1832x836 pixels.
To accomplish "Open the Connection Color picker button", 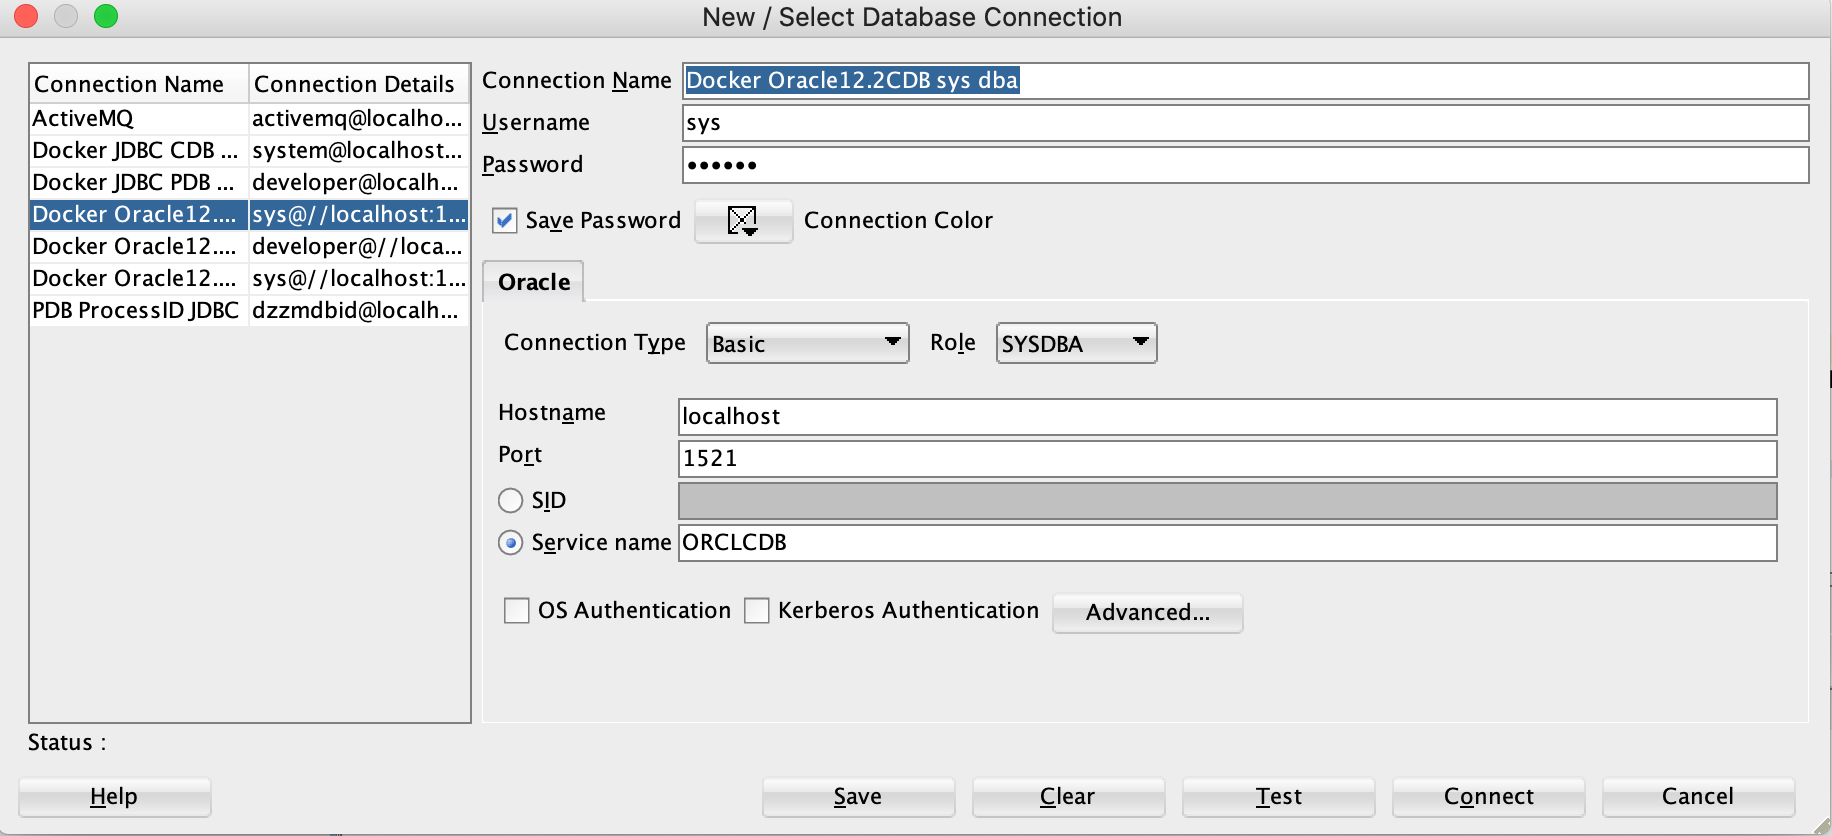I will coord(743,221).
